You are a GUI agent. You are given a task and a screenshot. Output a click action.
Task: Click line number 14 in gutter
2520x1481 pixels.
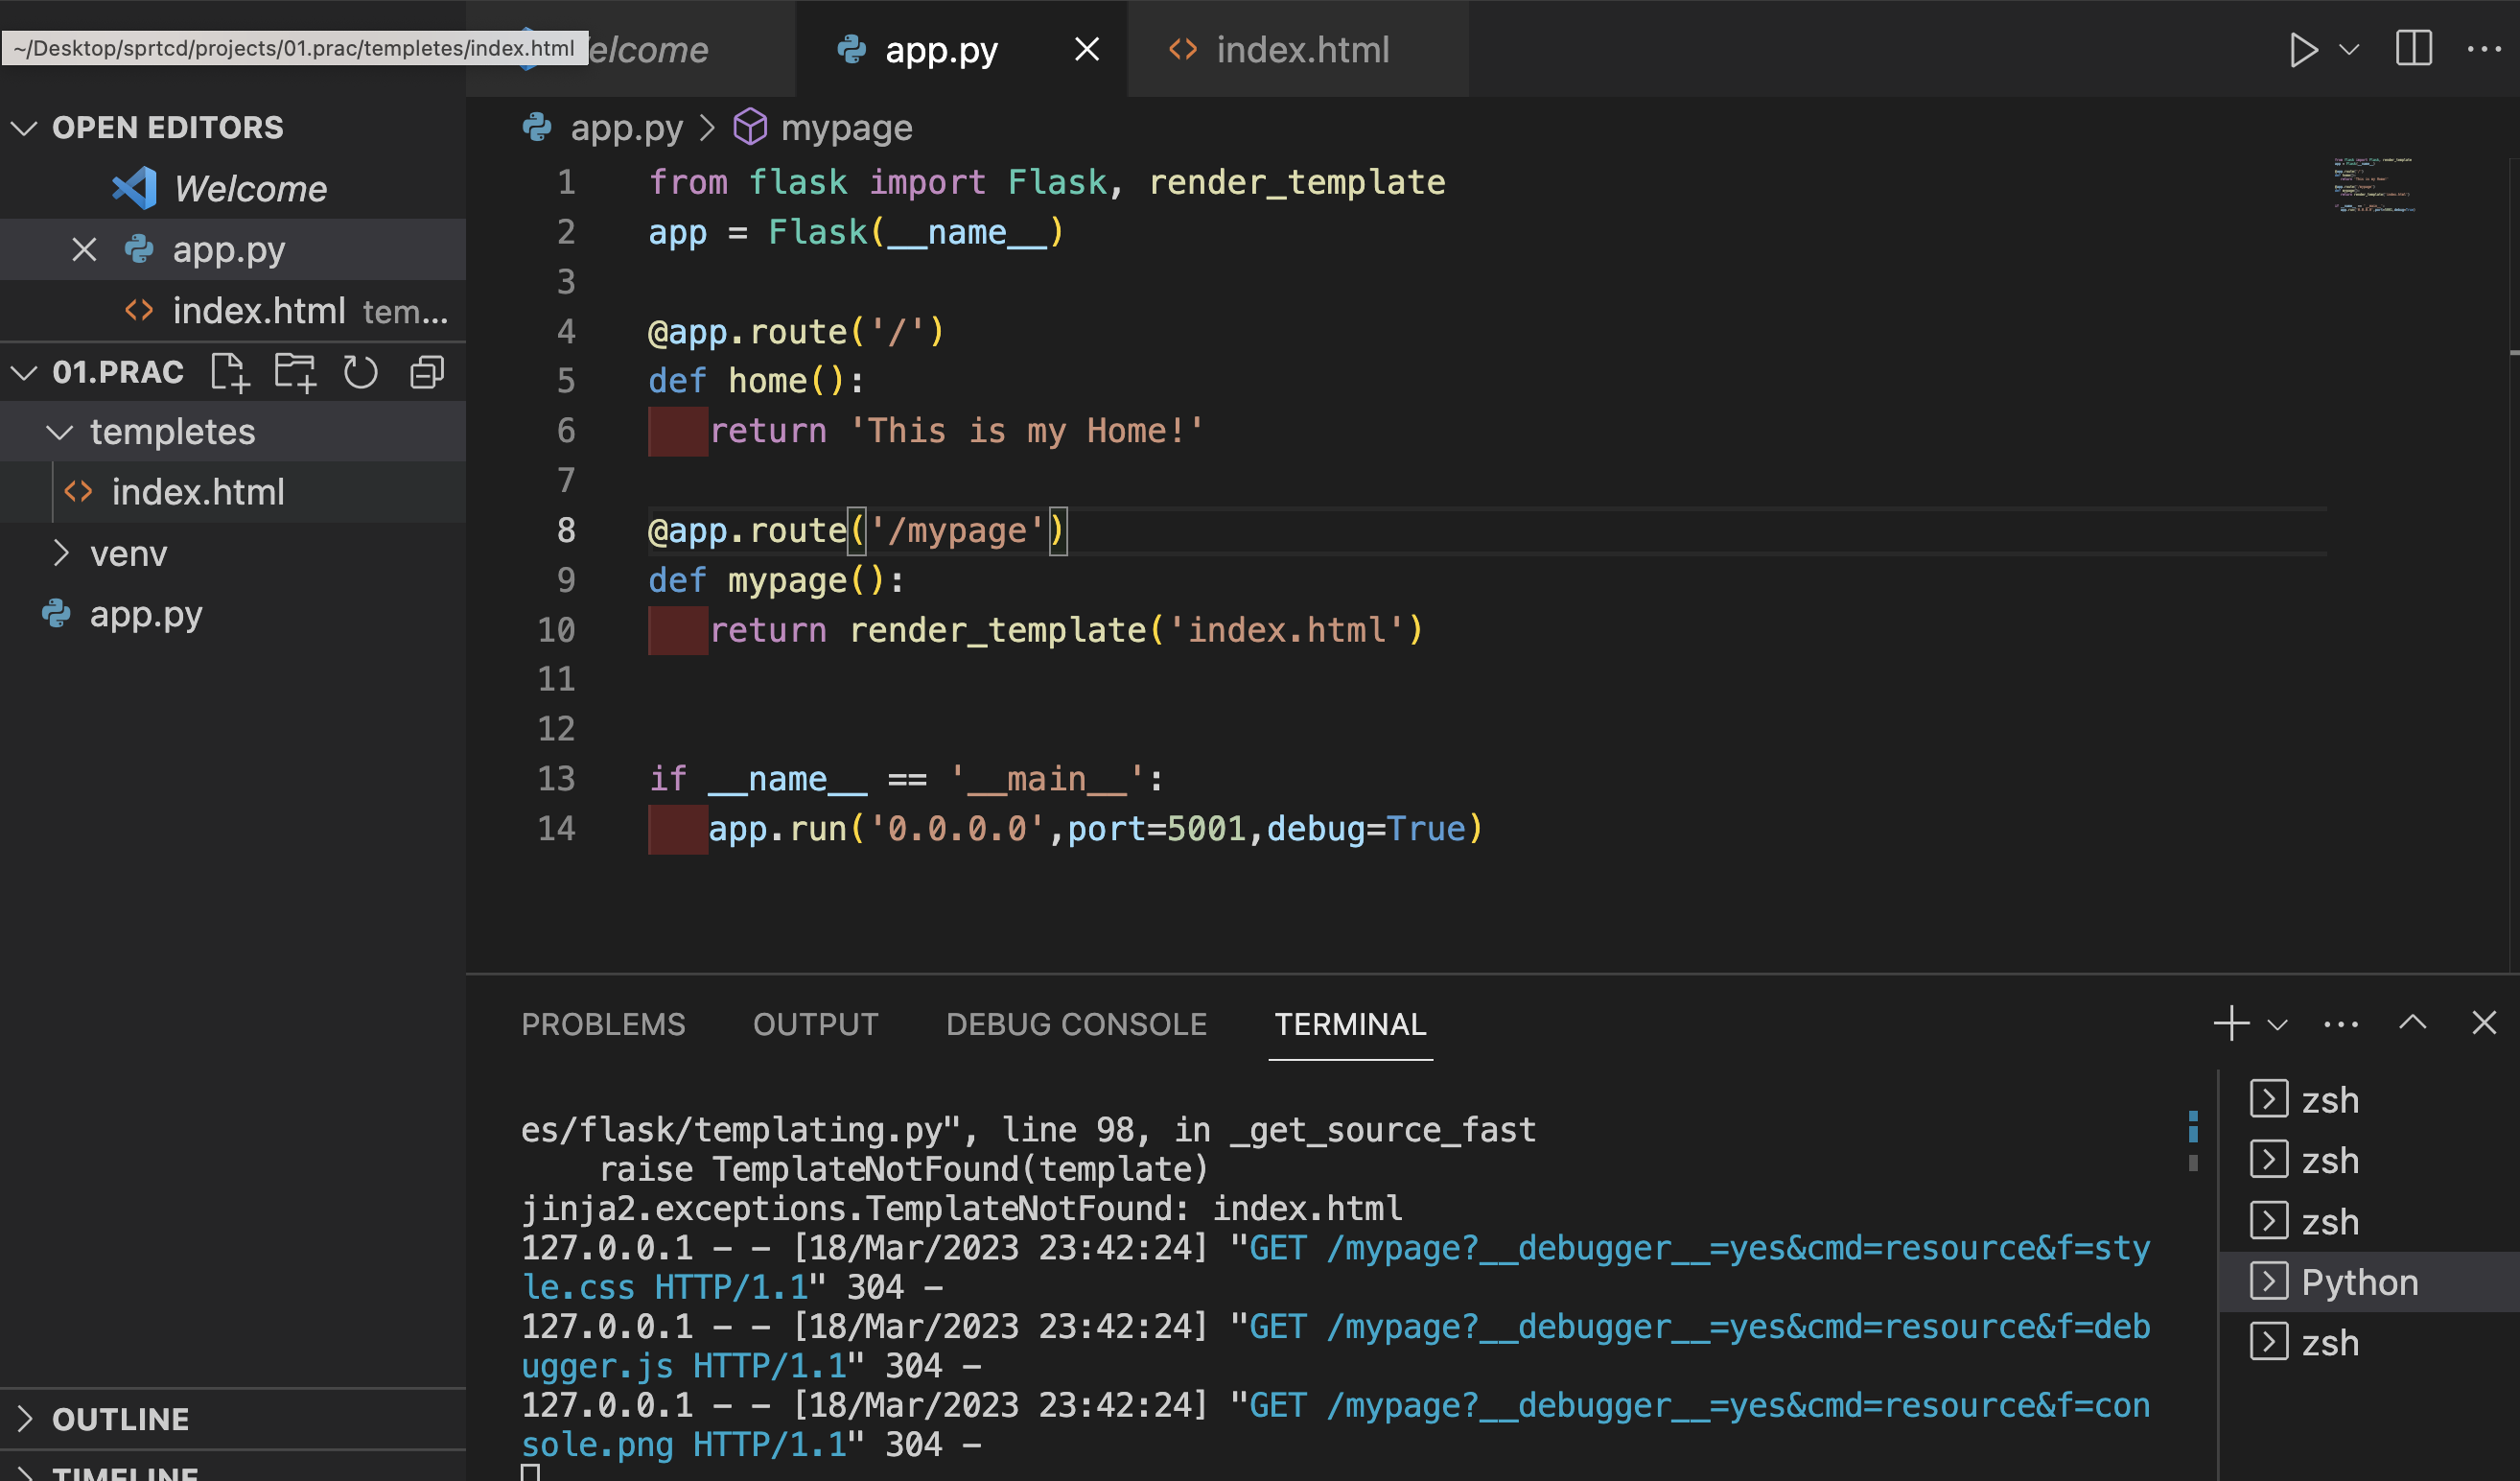(556, 828)
